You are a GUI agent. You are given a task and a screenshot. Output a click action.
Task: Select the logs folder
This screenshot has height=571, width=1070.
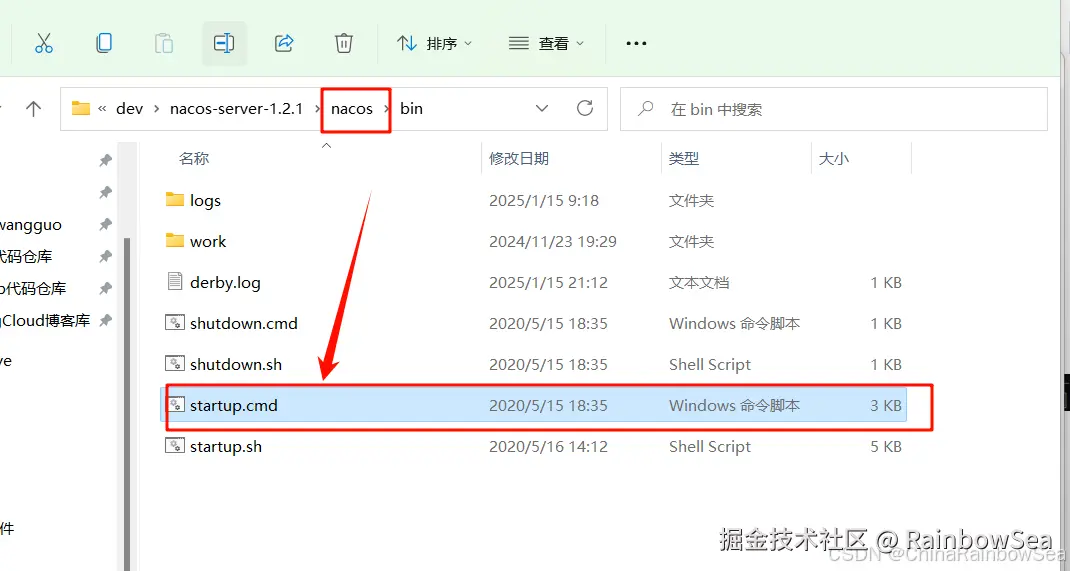(534, 201)
